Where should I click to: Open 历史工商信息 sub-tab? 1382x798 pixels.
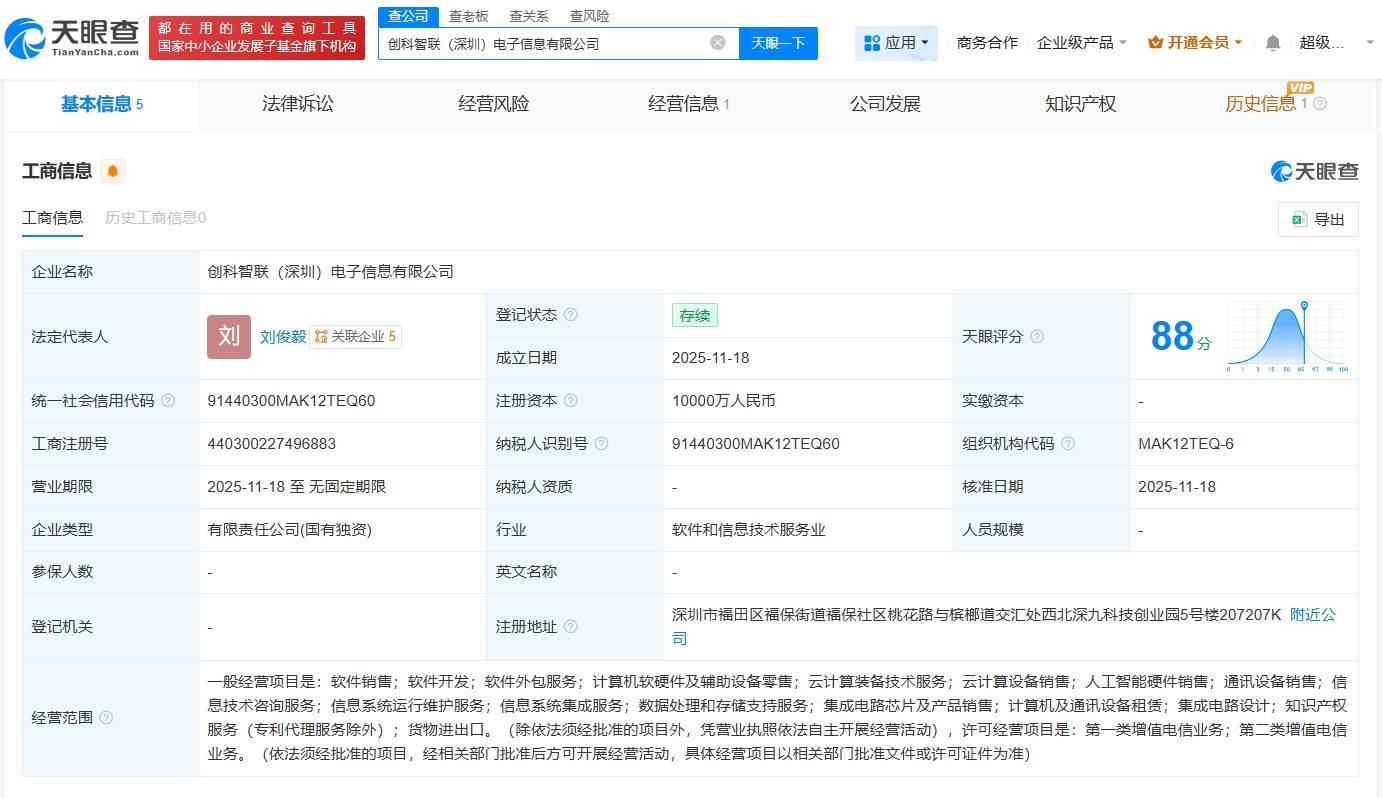(x=155, y=218)
